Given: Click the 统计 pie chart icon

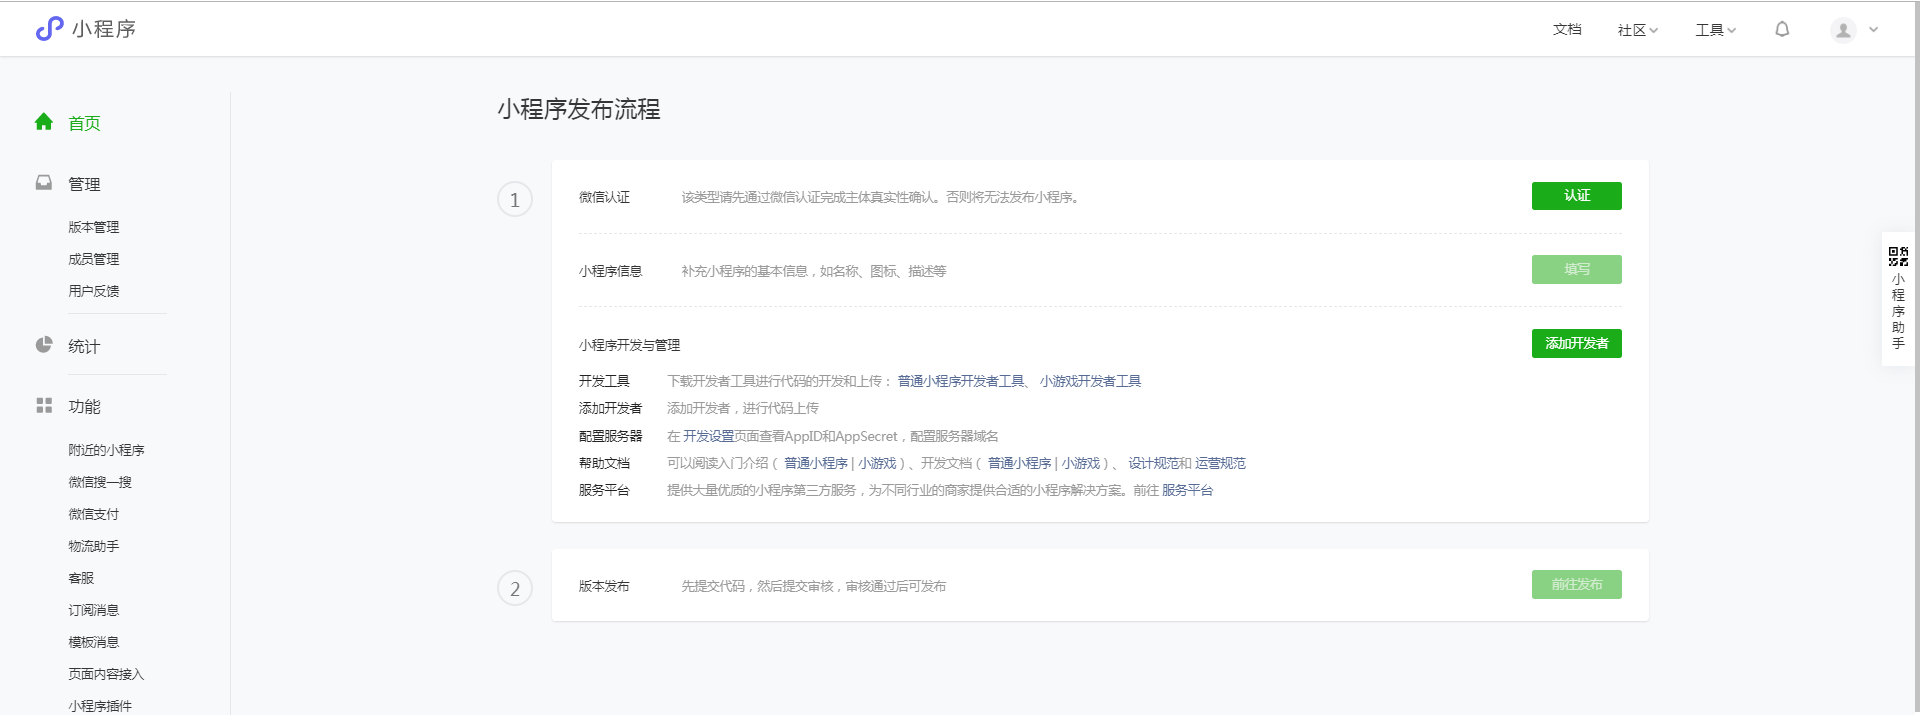Looking at the screenshot, I should click(44, 345).
